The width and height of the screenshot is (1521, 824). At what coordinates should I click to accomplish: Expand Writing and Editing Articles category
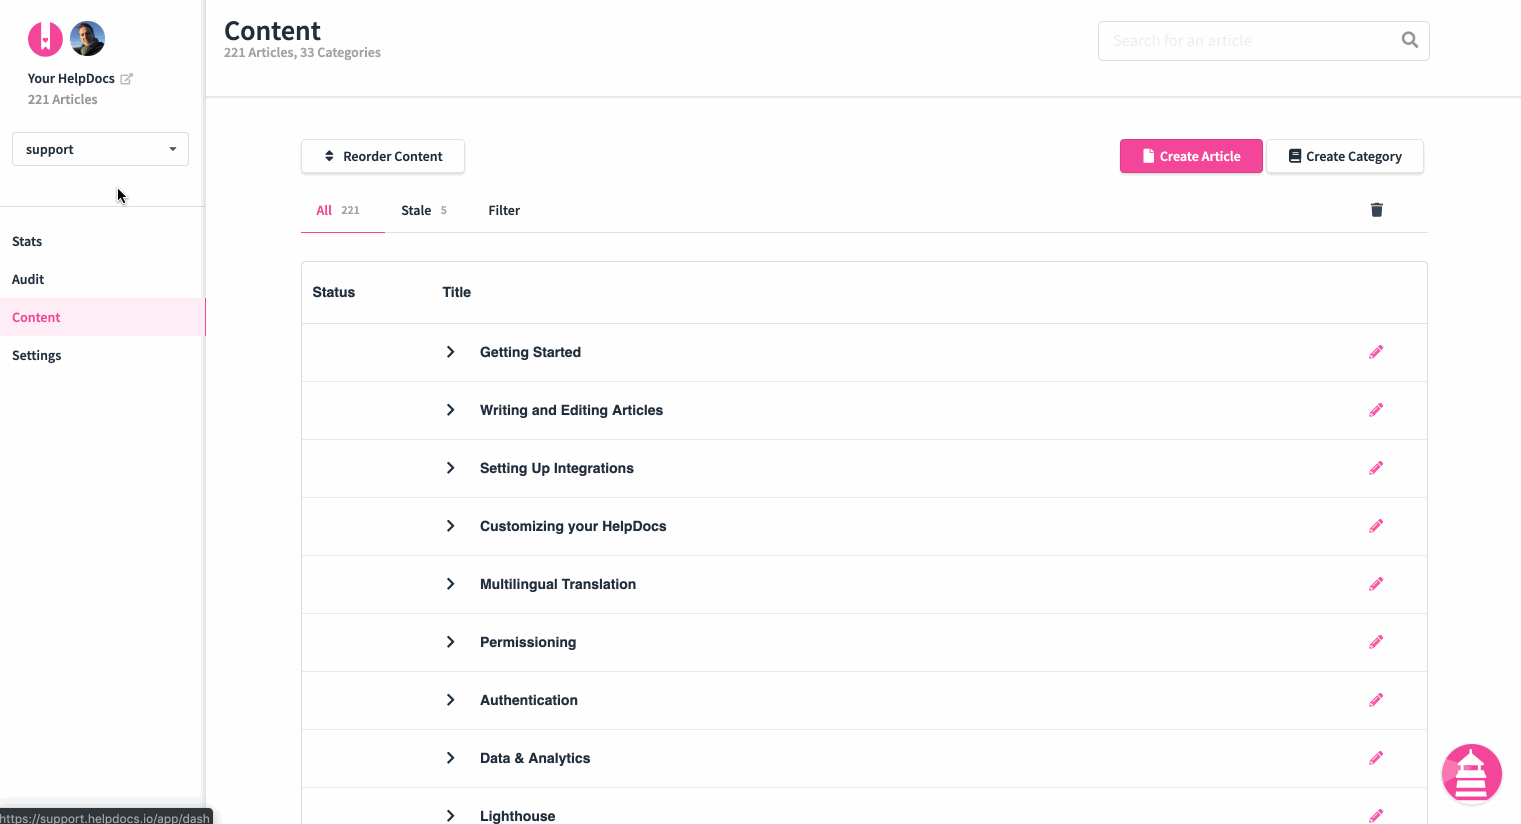(x=451, y=410)
